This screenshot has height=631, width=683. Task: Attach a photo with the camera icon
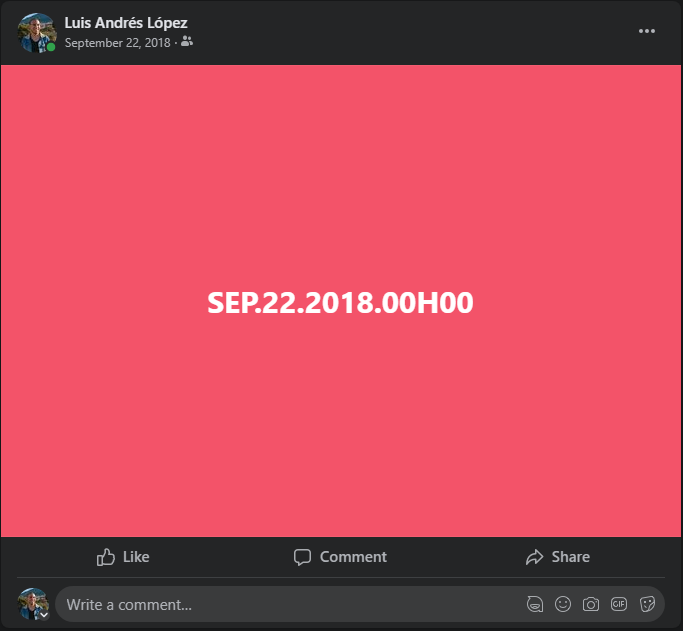591,604
